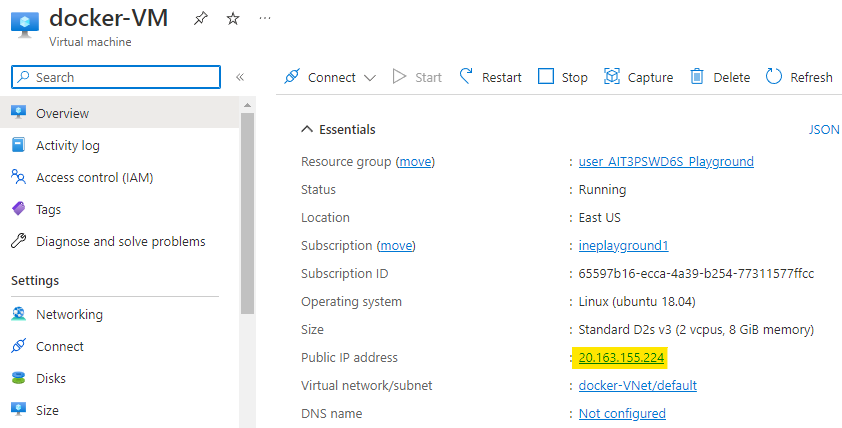This screenshot has width=842, height=428.
Task: Click the sidebar Search field
Action: tap(115, 77)
